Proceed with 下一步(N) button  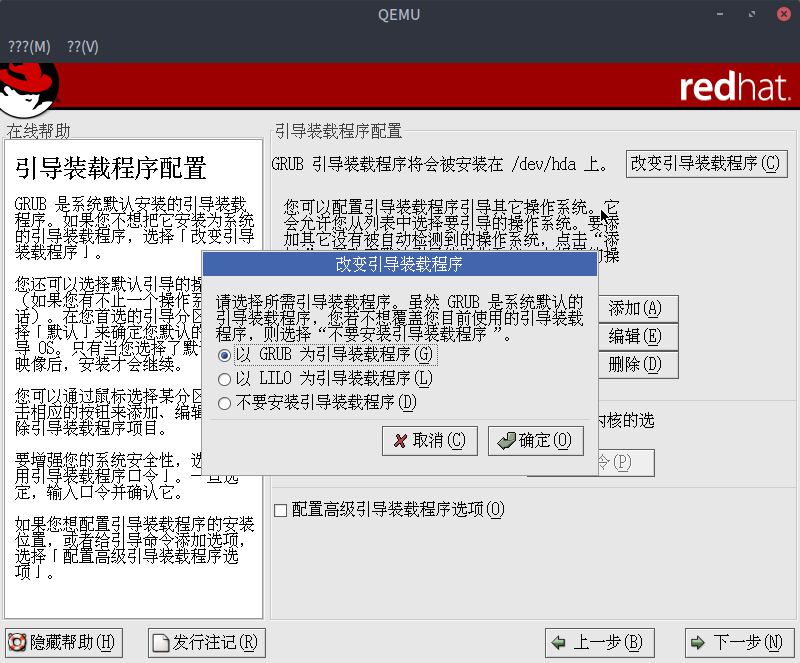pyautogui.click(x=740, y=643)
